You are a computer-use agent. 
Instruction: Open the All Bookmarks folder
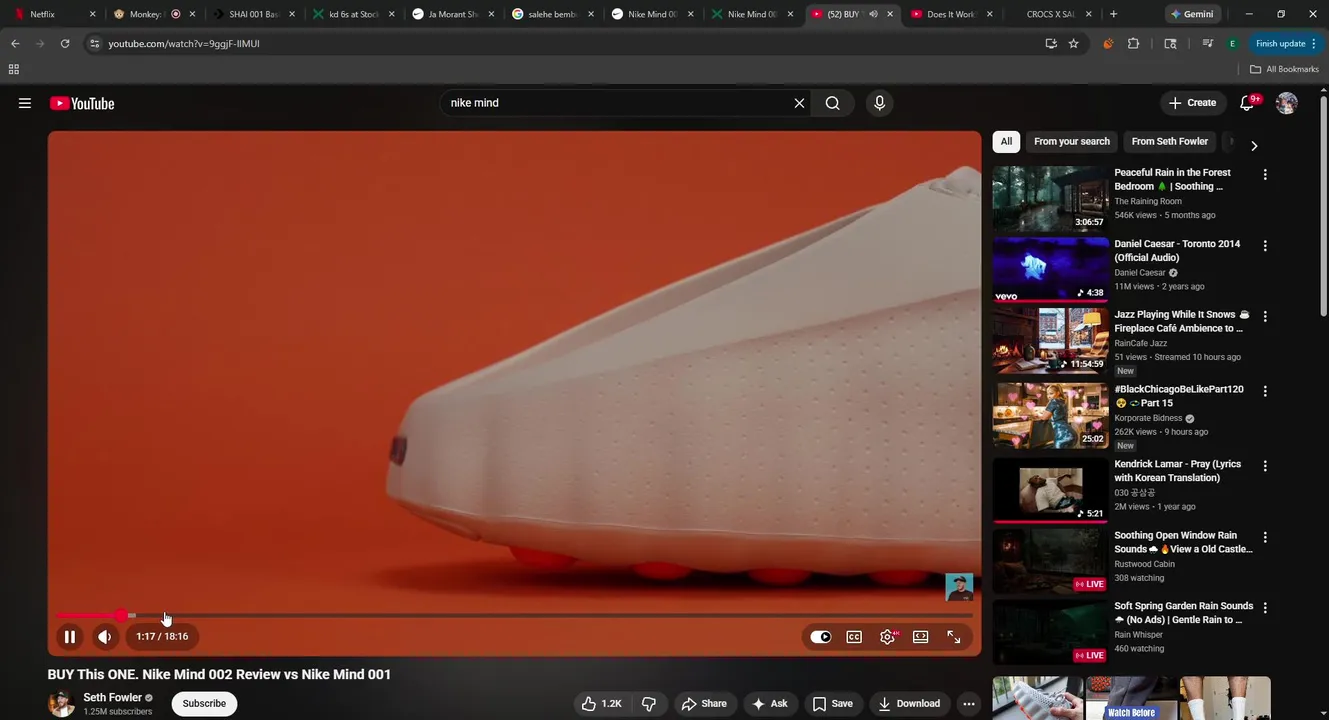(x=1285, y=69)
